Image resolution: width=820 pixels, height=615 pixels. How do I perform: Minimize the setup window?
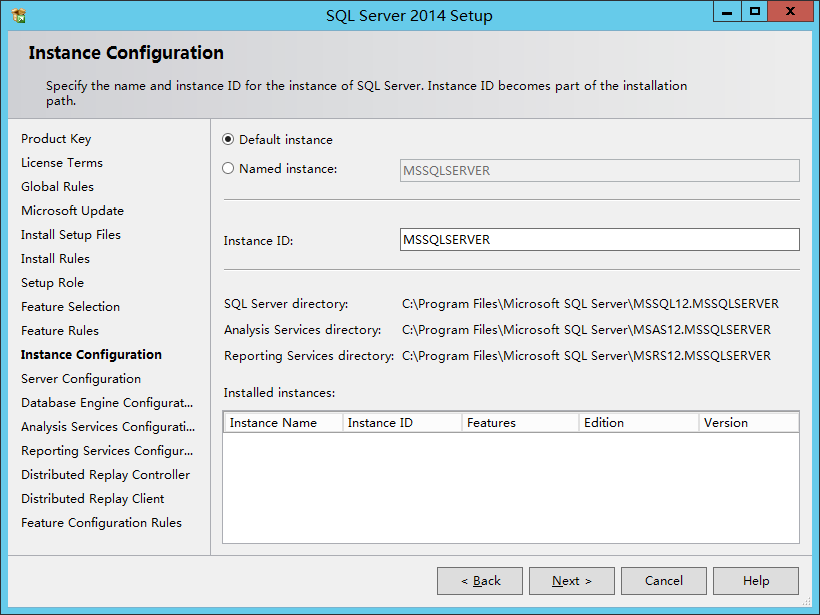(x=727, y=12)
